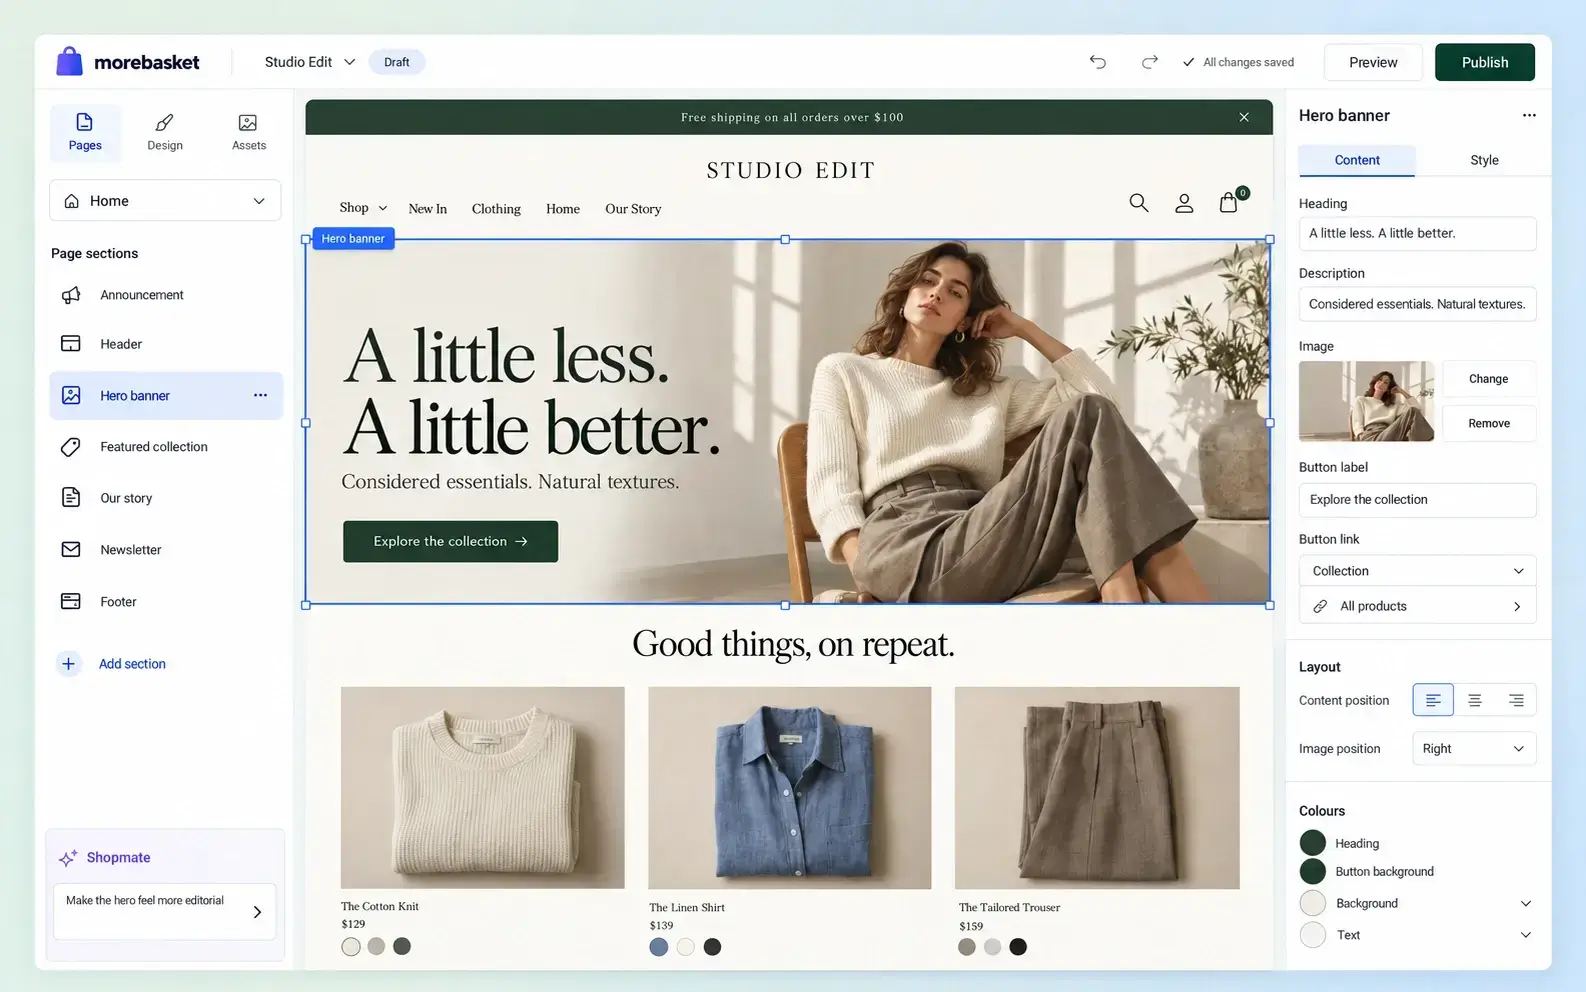Click the Button label input field
The height and width of the screenshot is (992, 1586).
1417,500
